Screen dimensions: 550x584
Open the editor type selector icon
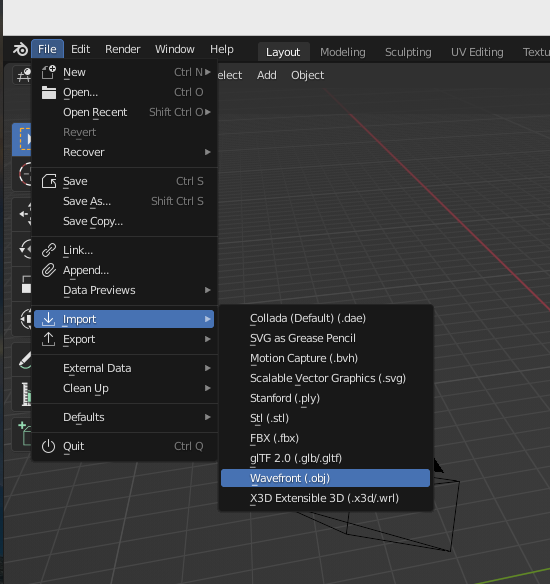23,75
